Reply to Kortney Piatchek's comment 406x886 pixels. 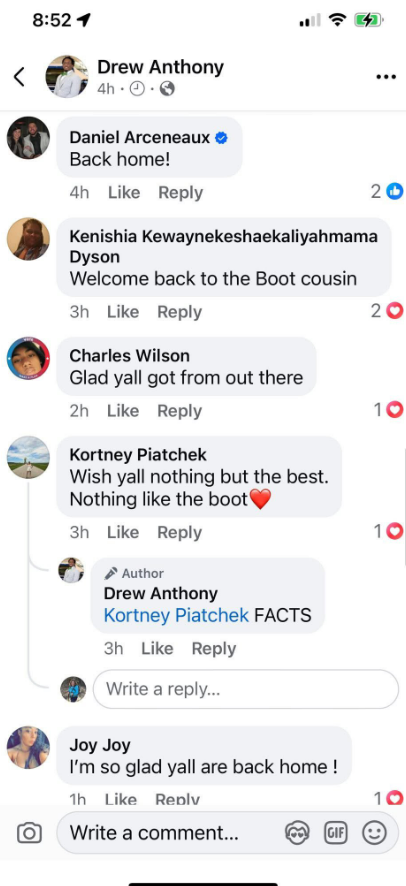[x=180, y=532]
